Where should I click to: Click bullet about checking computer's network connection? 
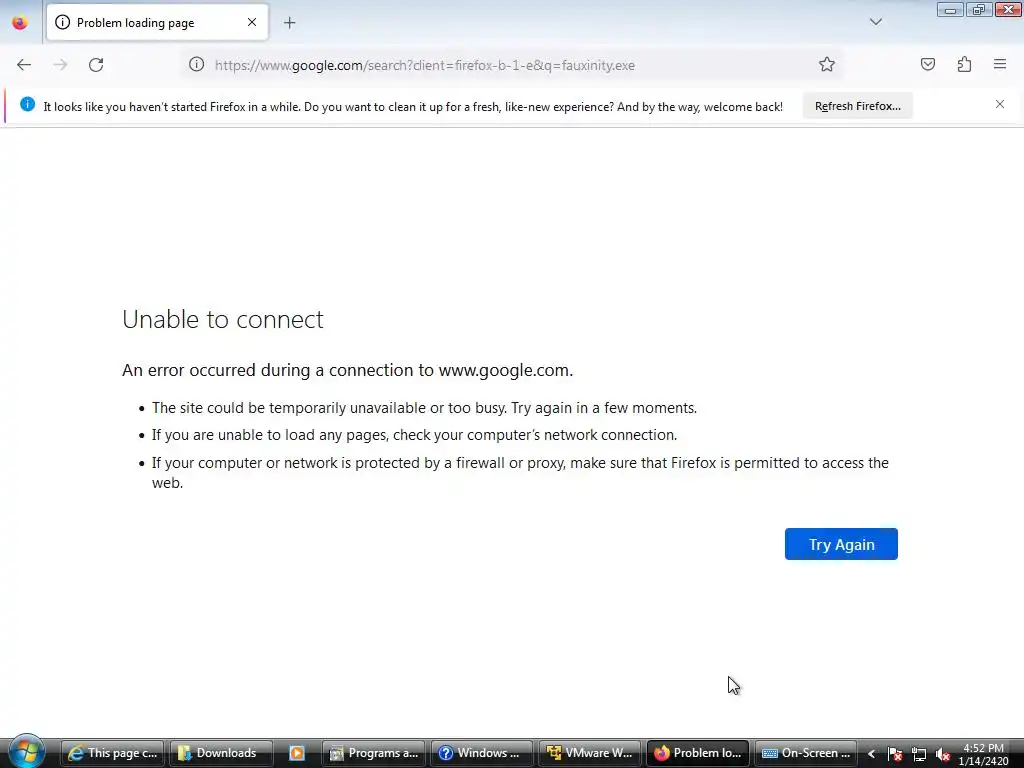click(414, 435)
